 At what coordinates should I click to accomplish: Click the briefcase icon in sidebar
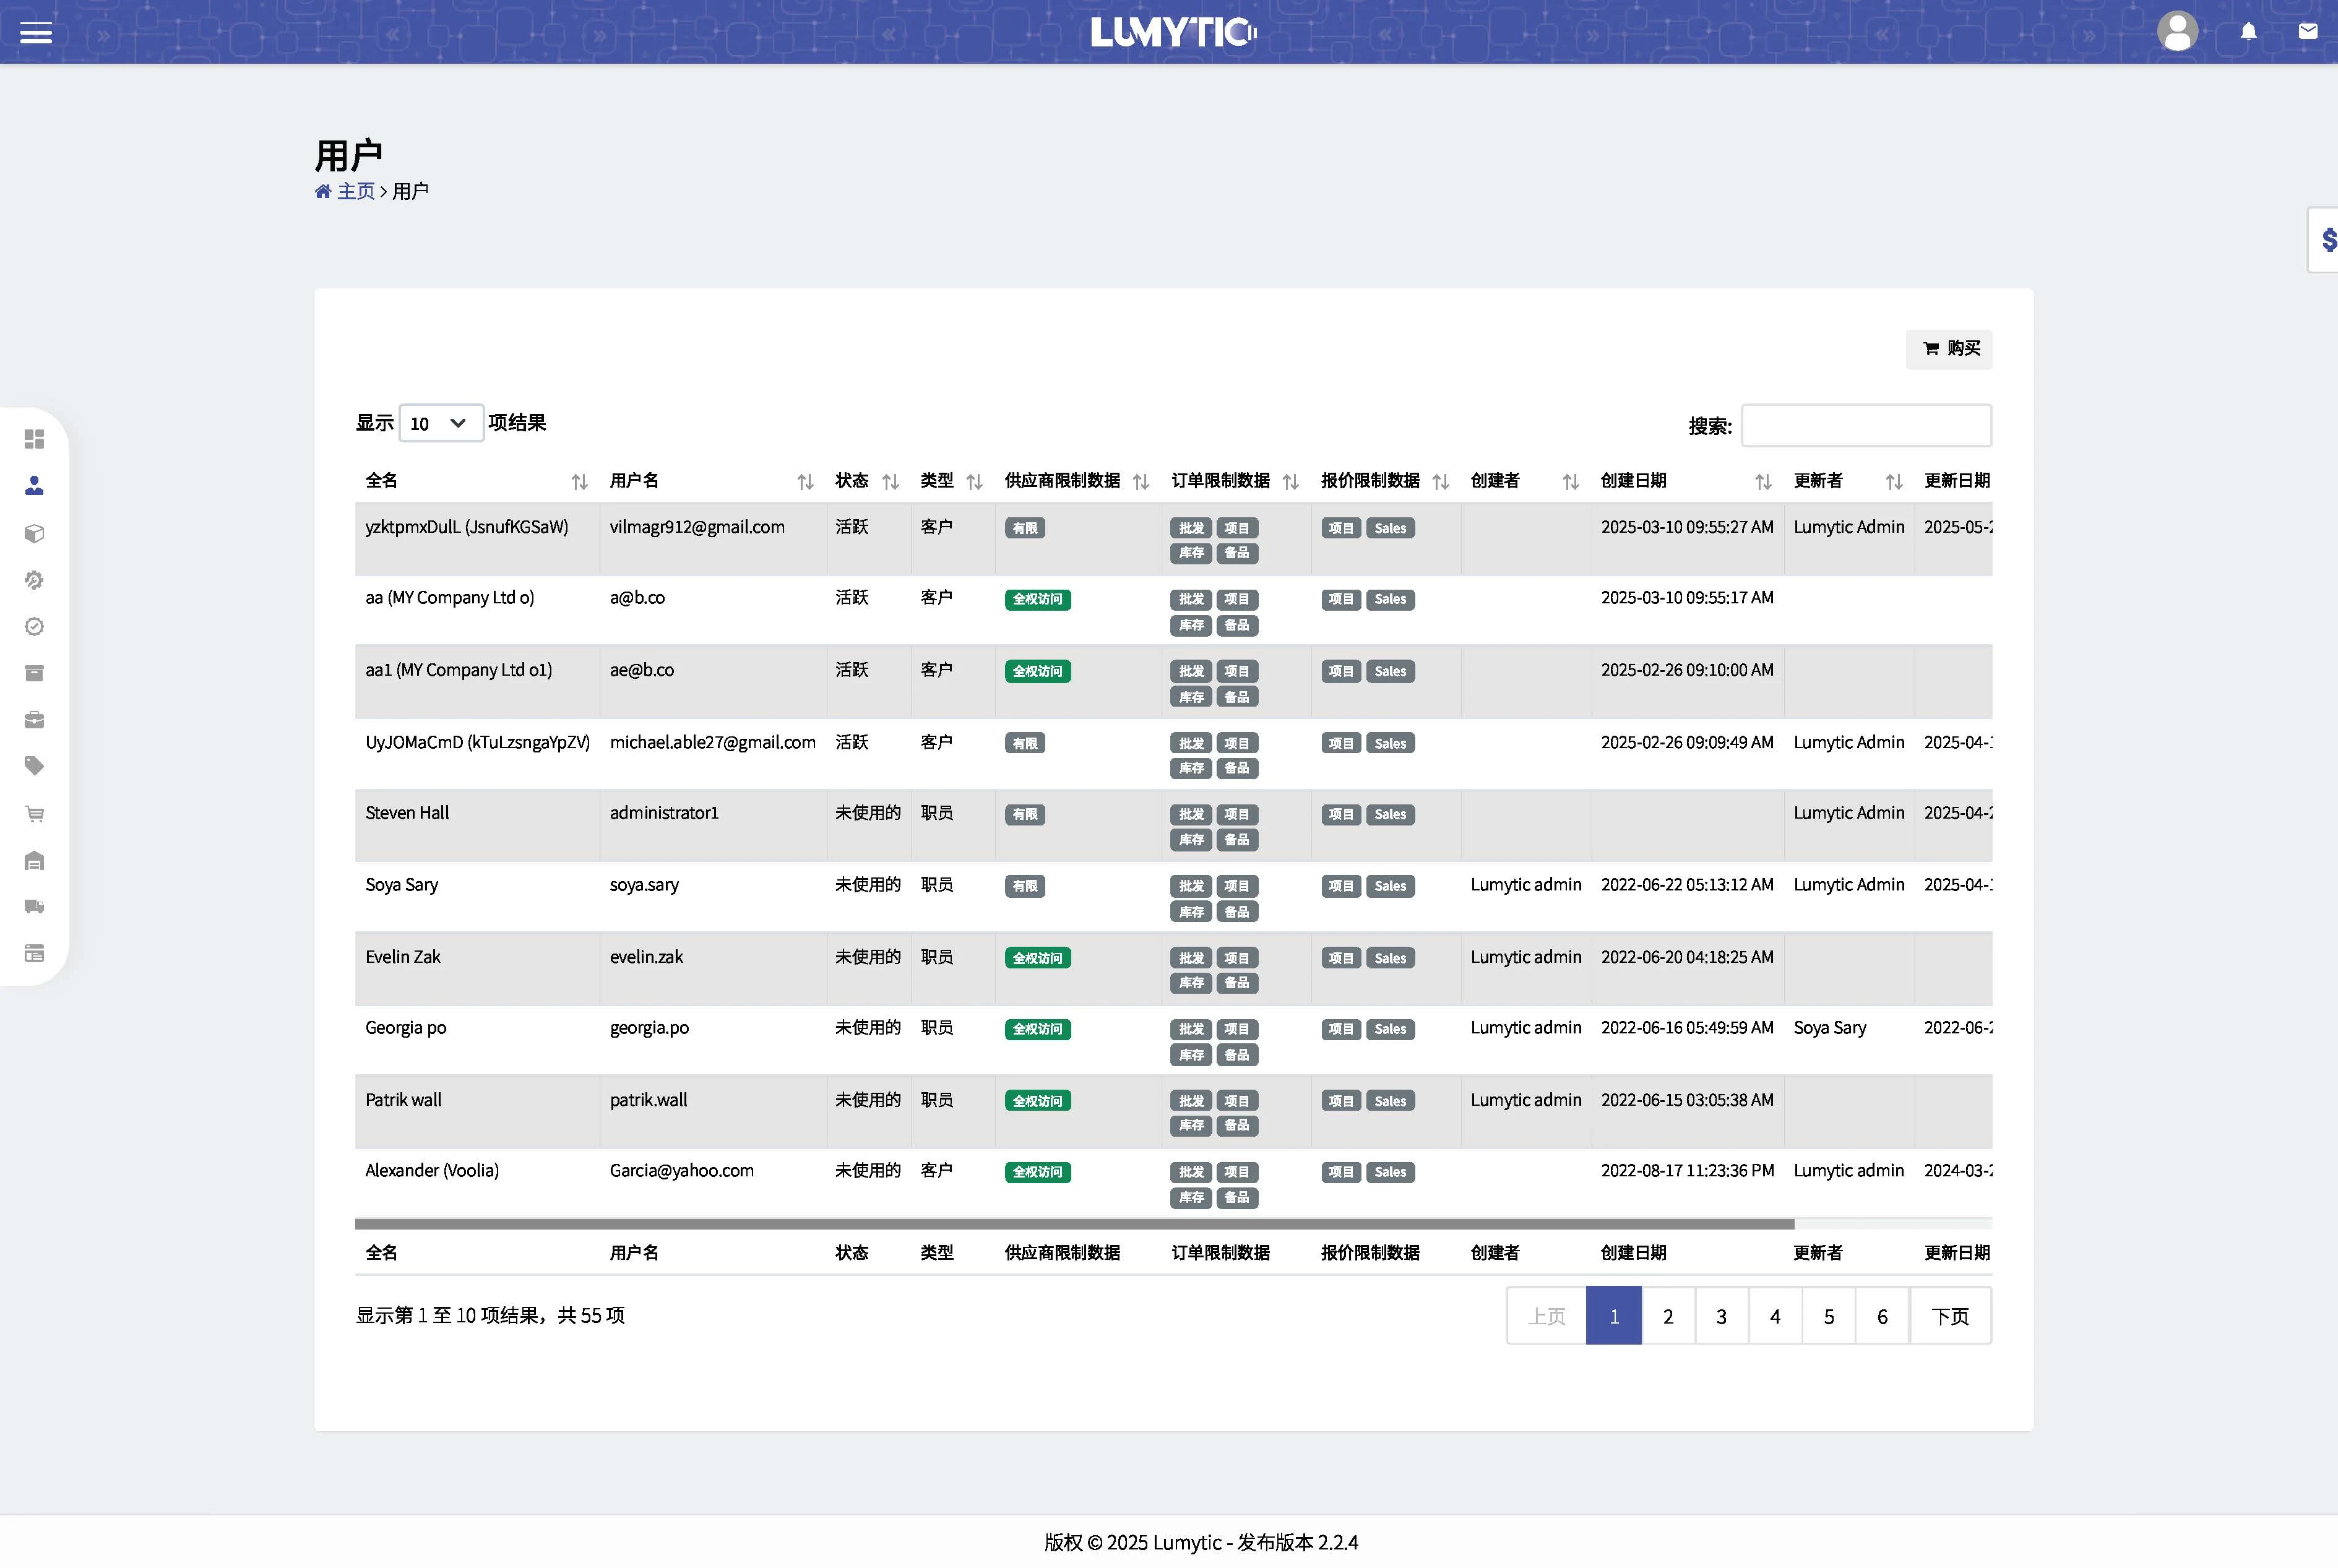click(34, 720)
